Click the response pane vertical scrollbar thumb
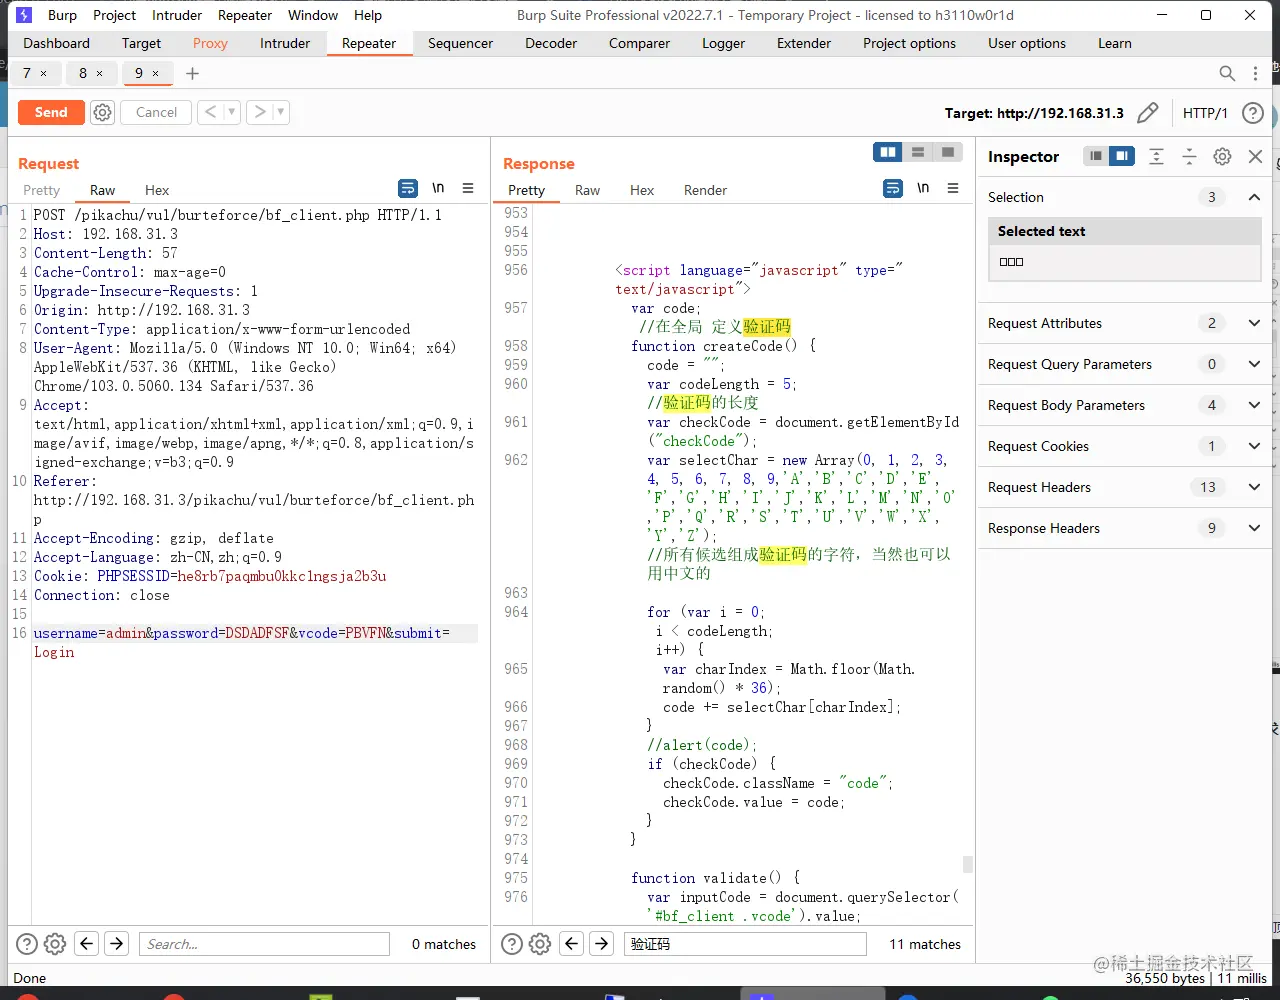The height and width of the screenshot is (1000, 1280). click(967, 865)
